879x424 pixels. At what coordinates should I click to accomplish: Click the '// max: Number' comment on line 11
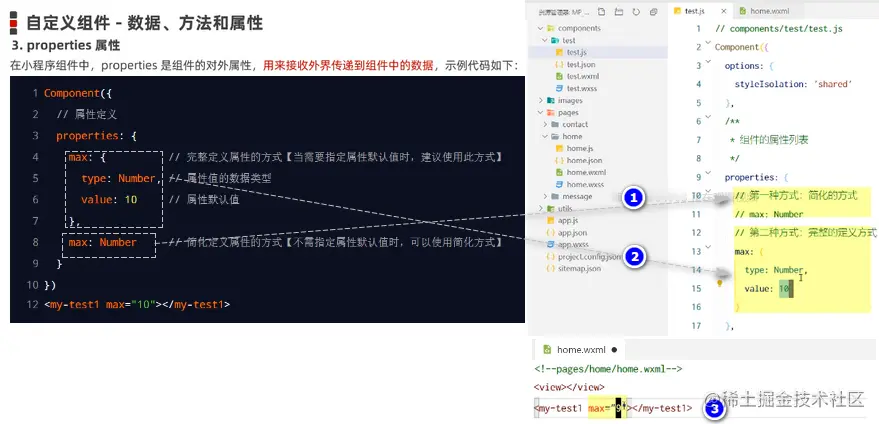[x=769, y=214]
